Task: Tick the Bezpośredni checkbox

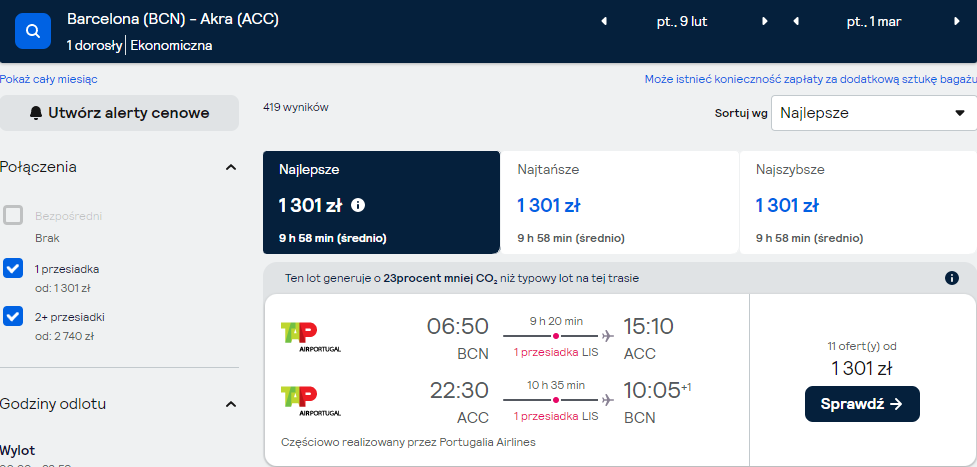Action: (13, 215)
